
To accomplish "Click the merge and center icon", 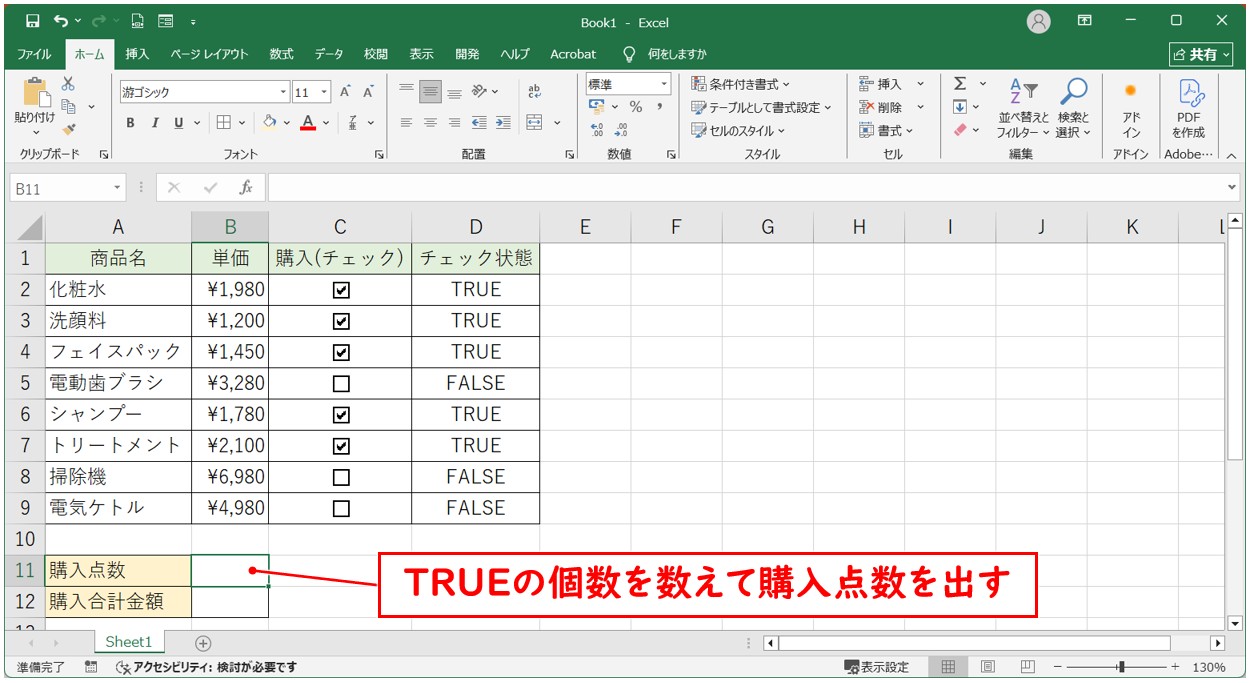I will click(534, 123).
